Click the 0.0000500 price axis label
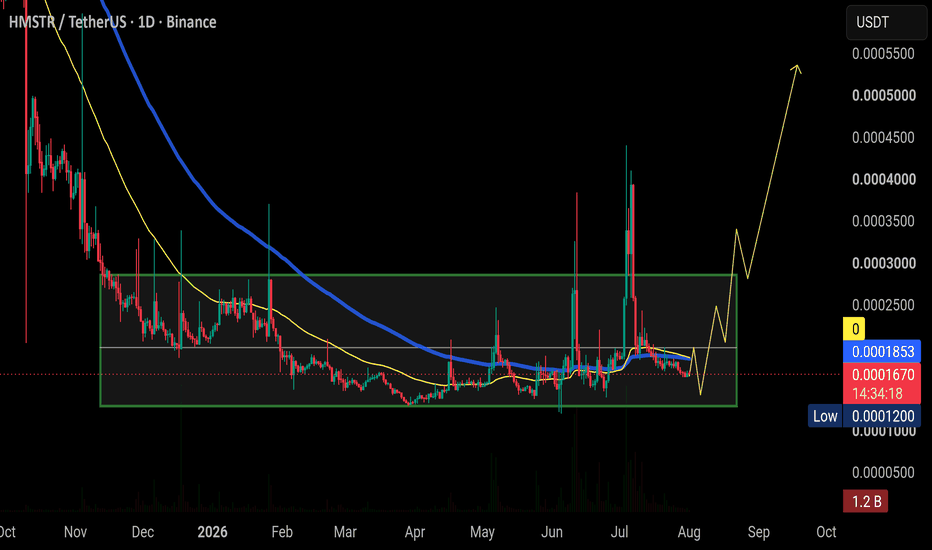This screenshot has height=550, width=932. (883, 472)
